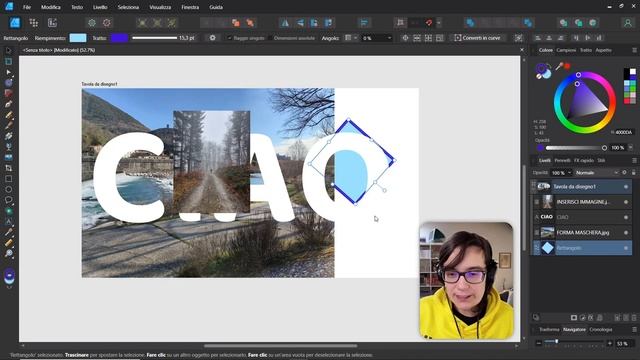This screenshot has width=640, height=360.
Task: Toggle the Raggio singolo checkbox
Action: (229, 38)
